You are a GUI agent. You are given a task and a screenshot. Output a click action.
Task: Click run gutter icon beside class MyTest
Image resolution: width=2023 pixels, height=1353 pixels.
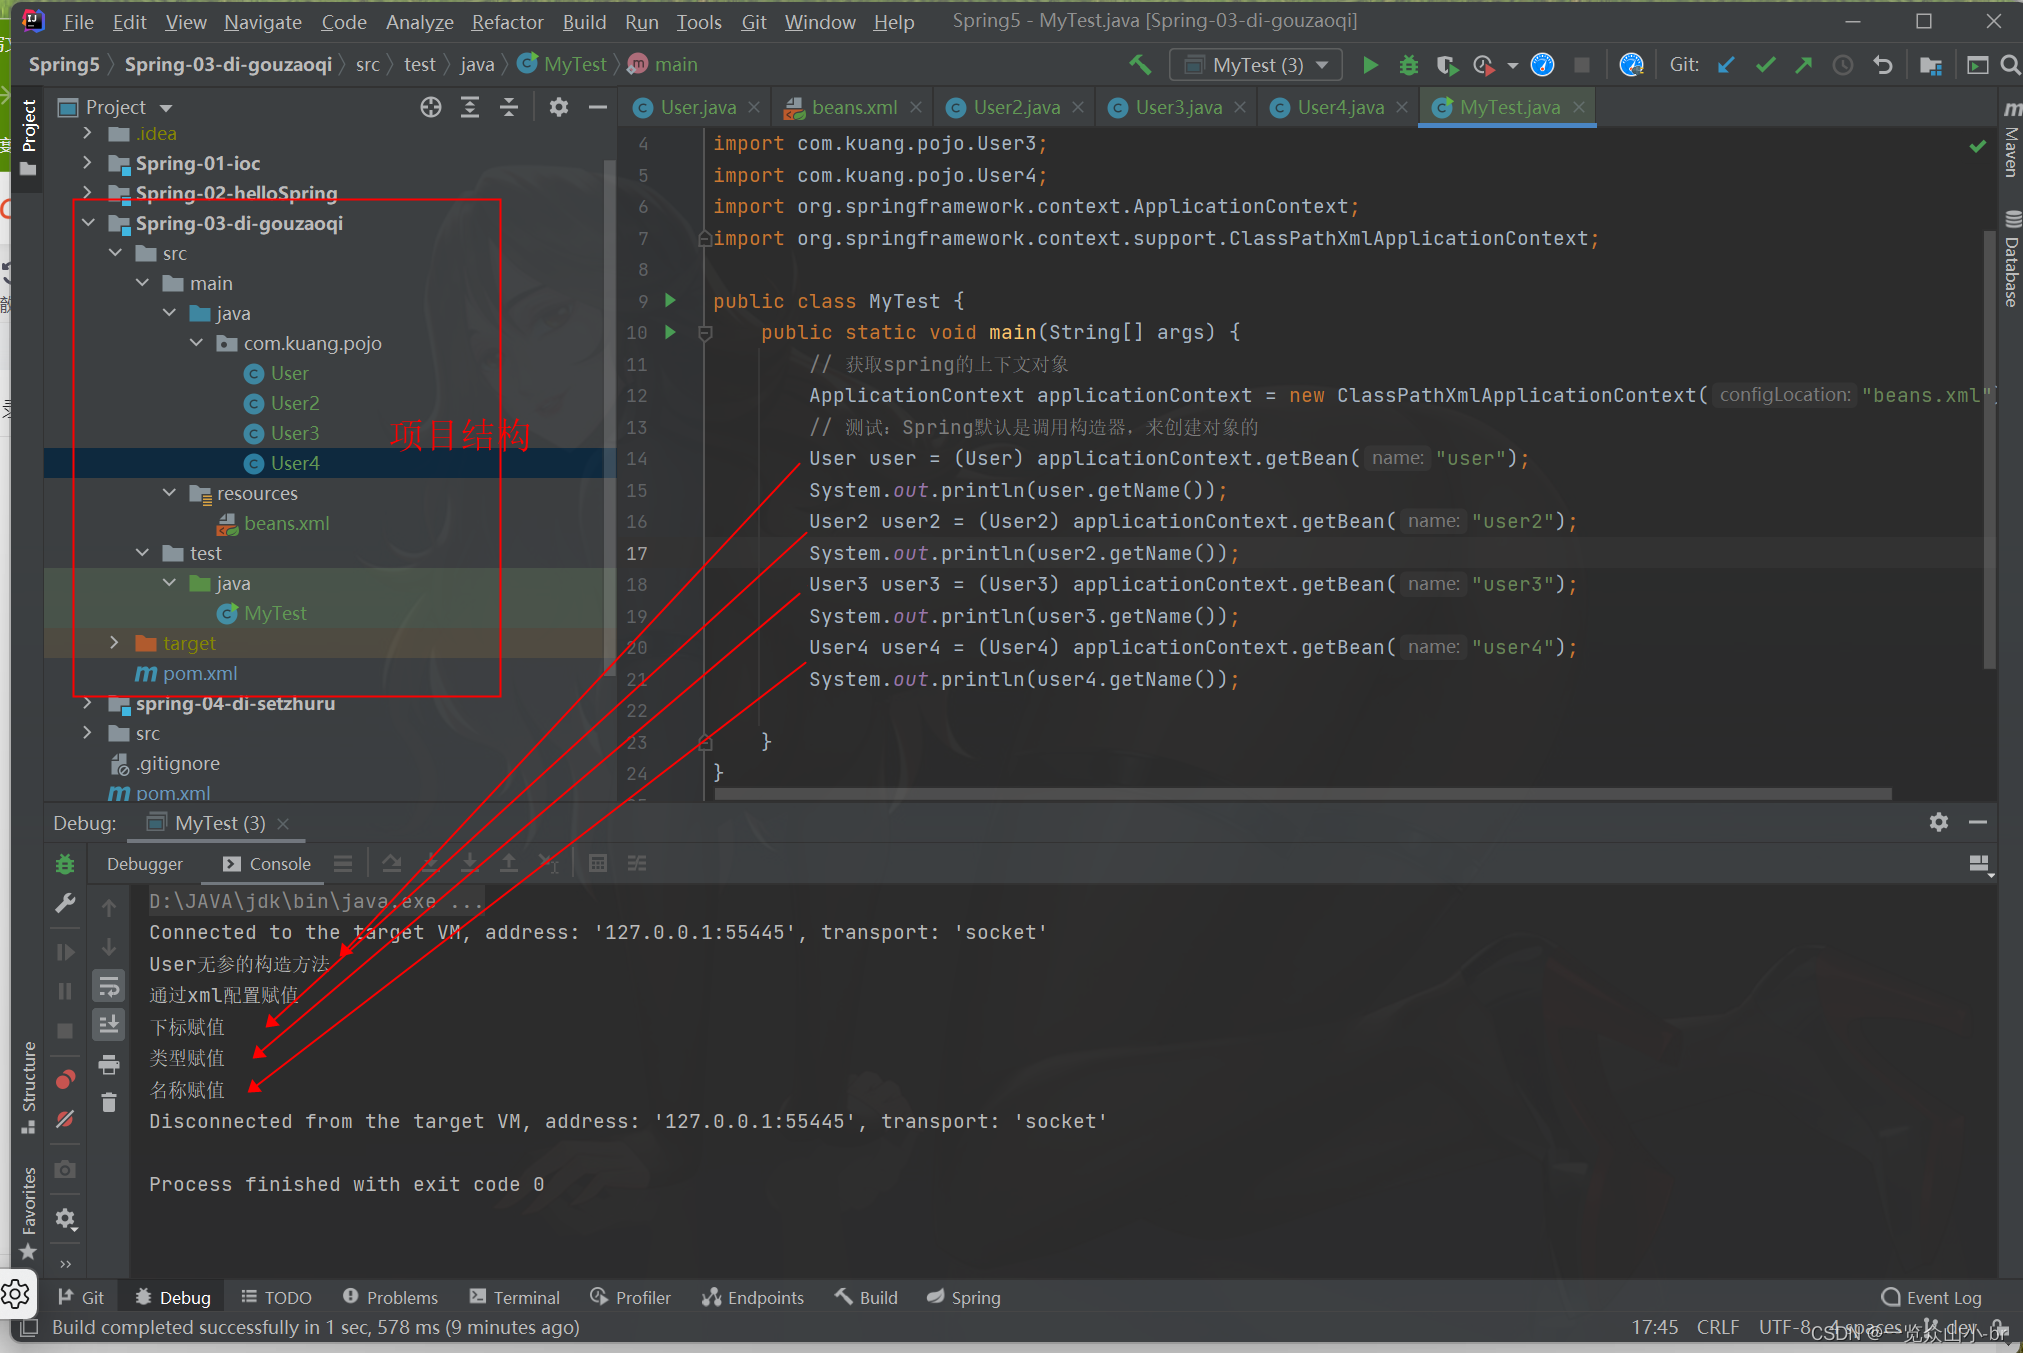670,300
